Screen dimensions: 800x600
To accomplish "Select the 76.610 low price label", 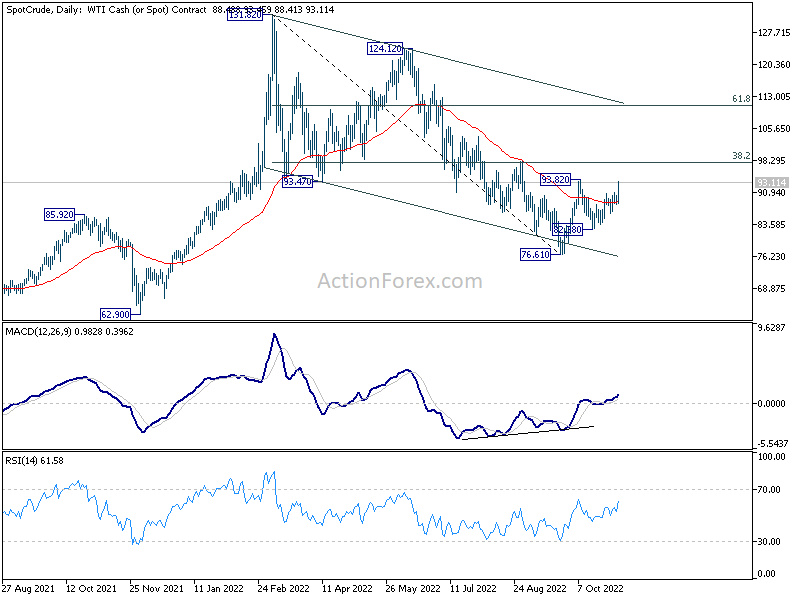I will [536, 254].
